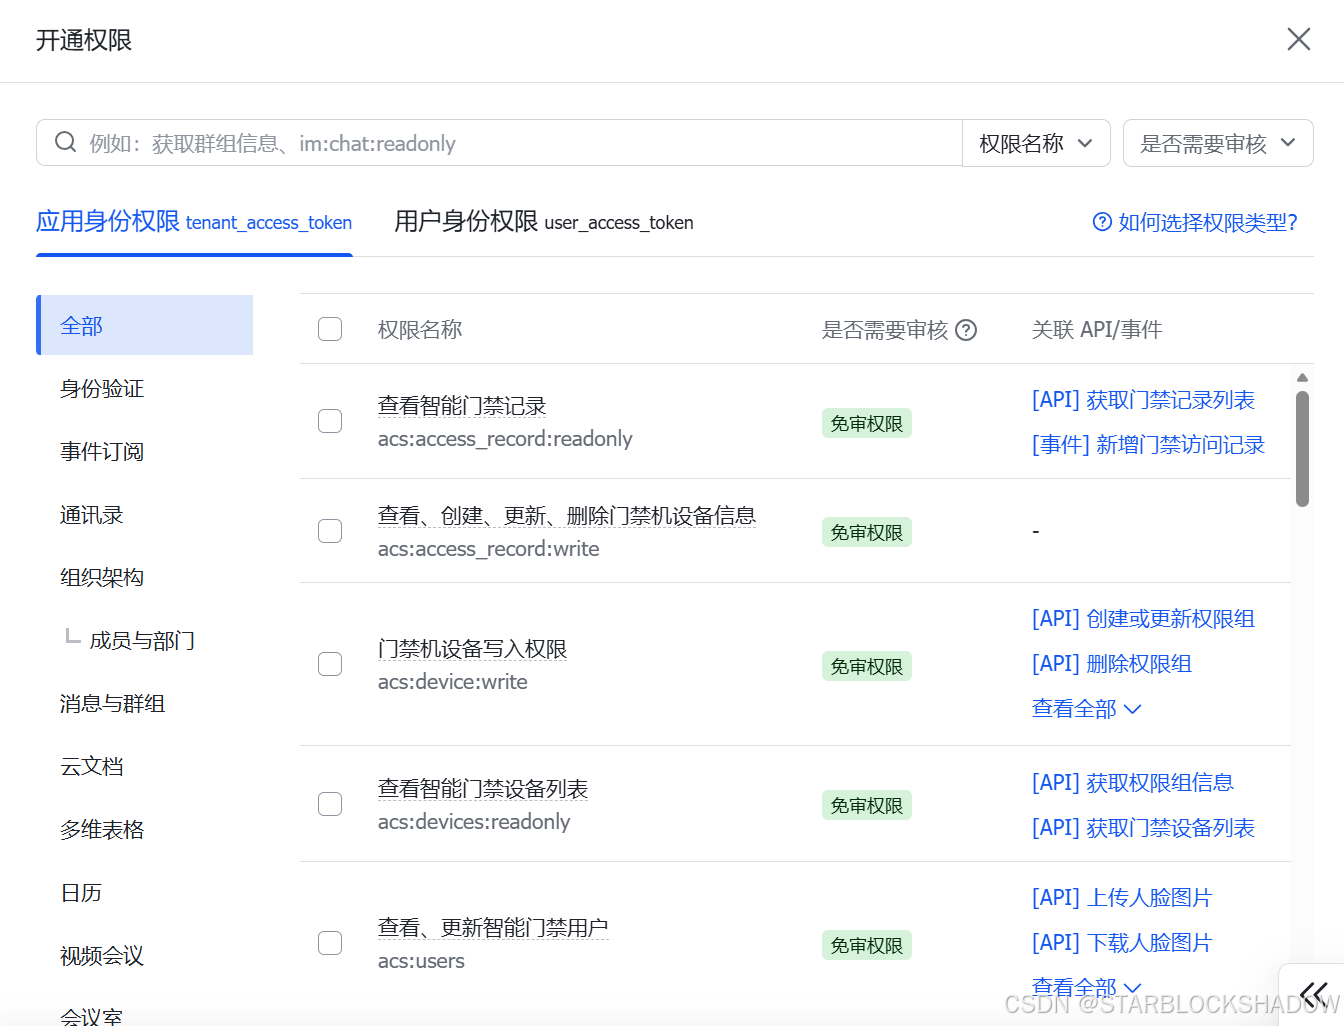Enable the 查看智能门禁记录 permission checkbox
Image resolution: width=1344 pixels, height=1026 pixels.
[x=330, y=421]
